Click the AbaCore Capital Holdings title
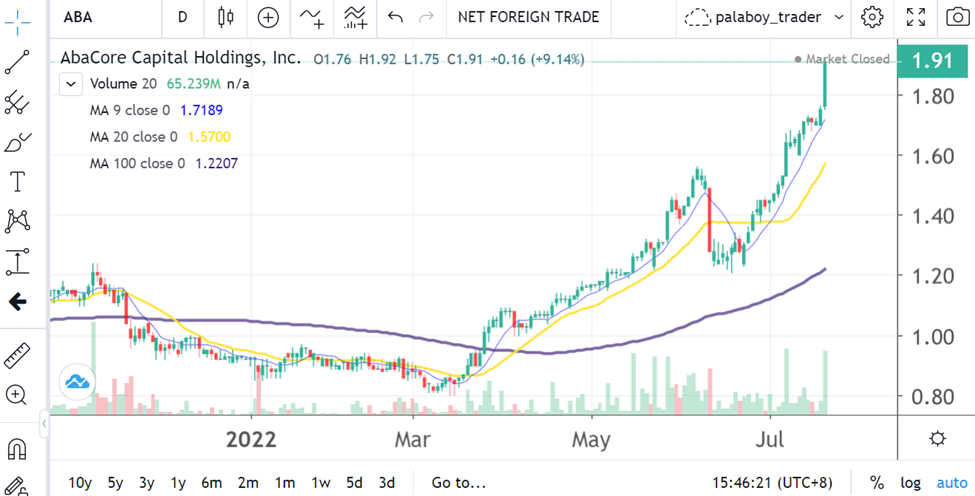This screenshot has height=496, width=975. [180, 58]
